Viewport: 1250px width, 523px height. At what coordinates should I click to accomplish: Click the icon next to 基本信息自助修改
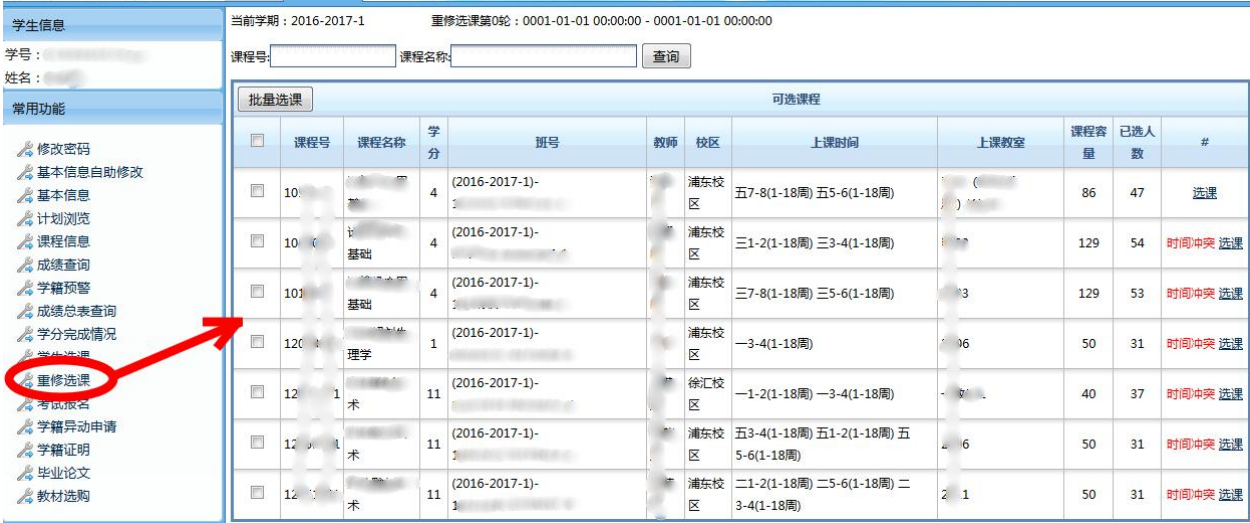point(26,172)
